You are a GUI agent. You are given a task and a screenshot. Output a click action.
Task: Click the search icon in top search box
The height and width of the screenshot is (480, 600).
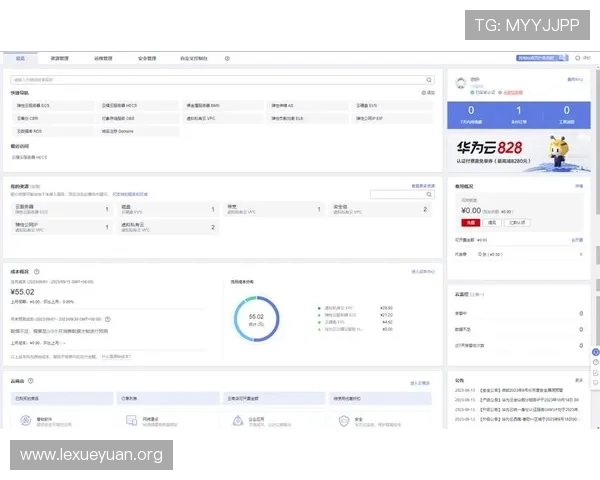tap(430, 79)
